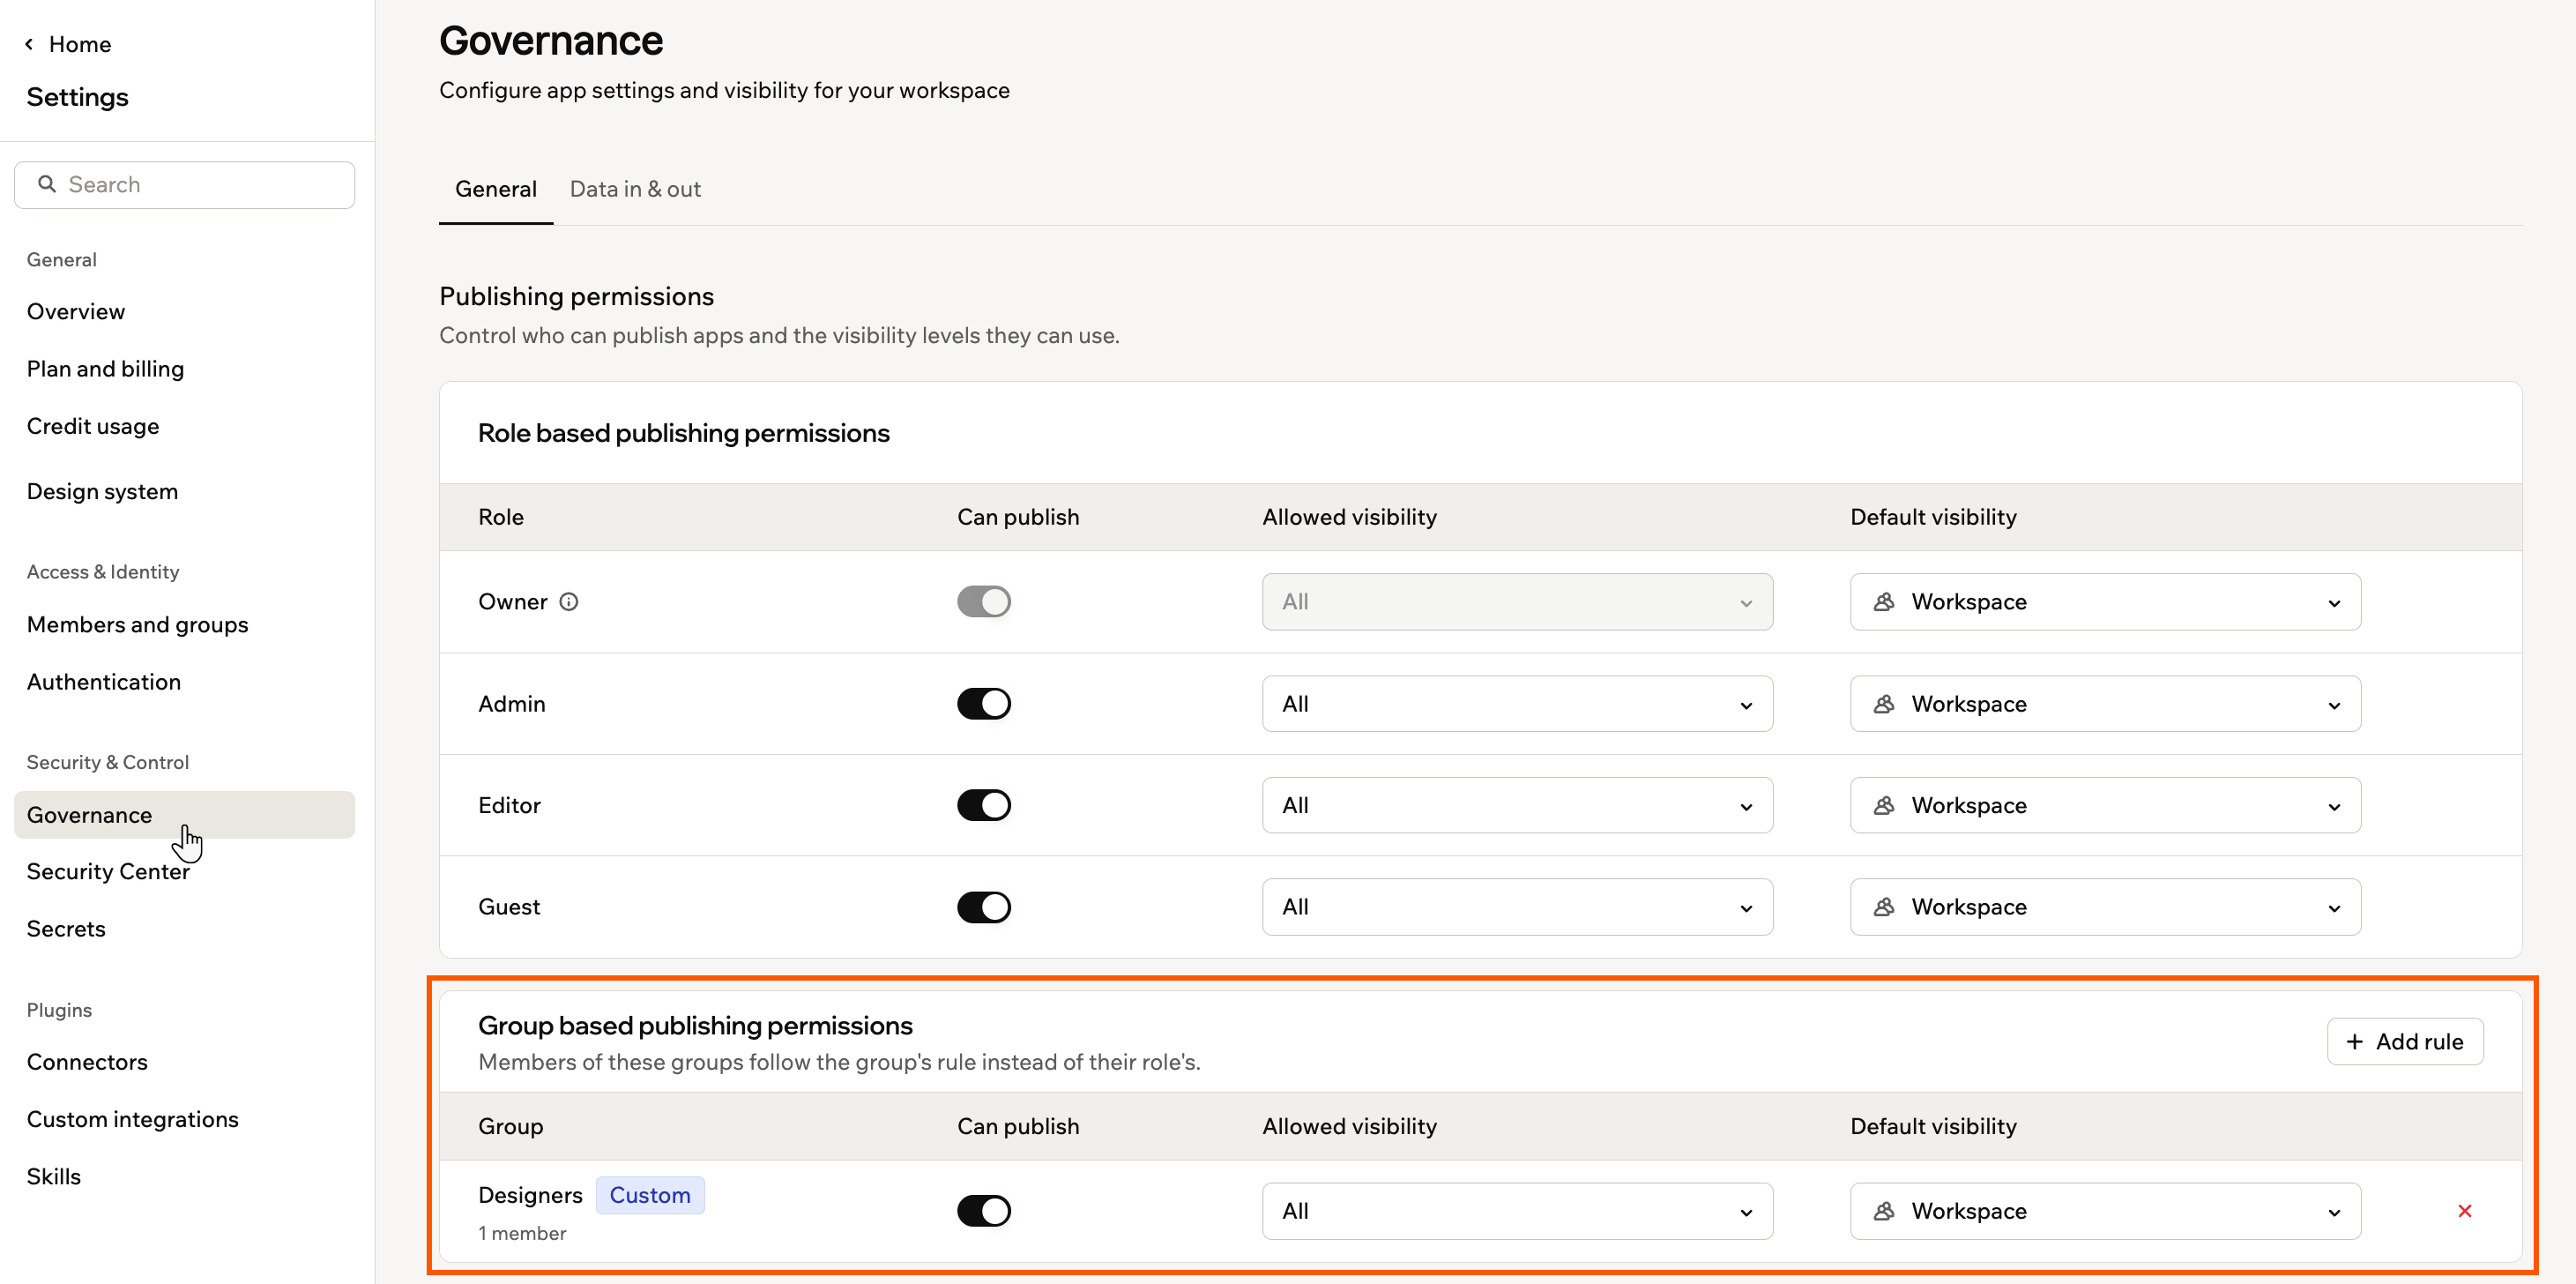This screenshot has width=2576, height=1284.
Task: Open Credit usage page
Action: click(x=93, y=426)
